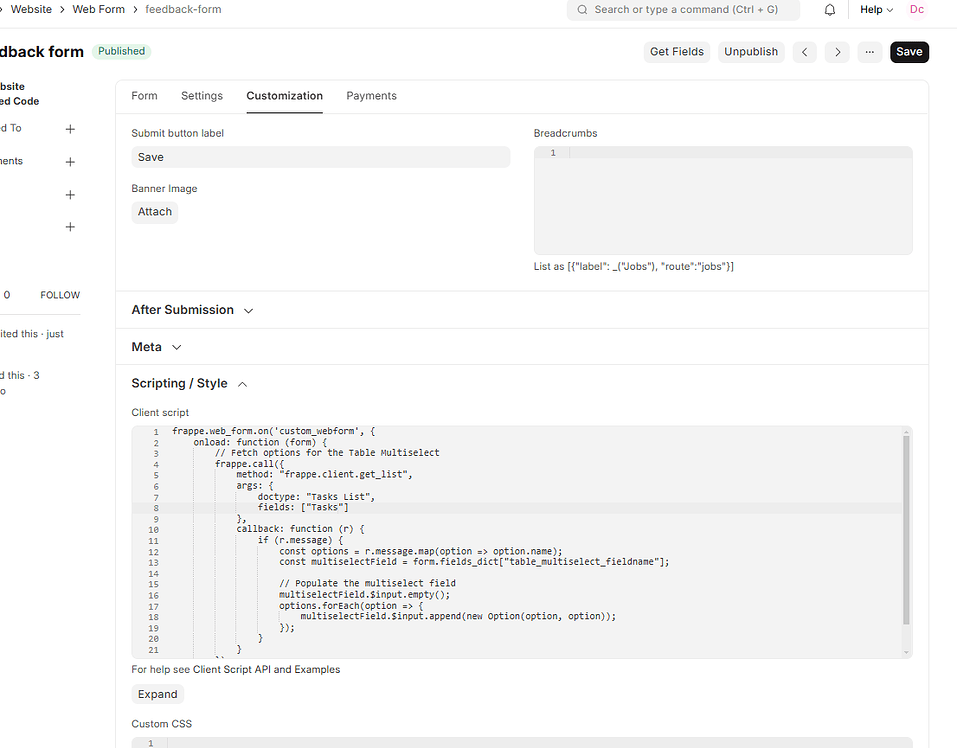Click the 'const options = r.message.map' line
Screen dimensions: 957x748
(x=421, y=552)
